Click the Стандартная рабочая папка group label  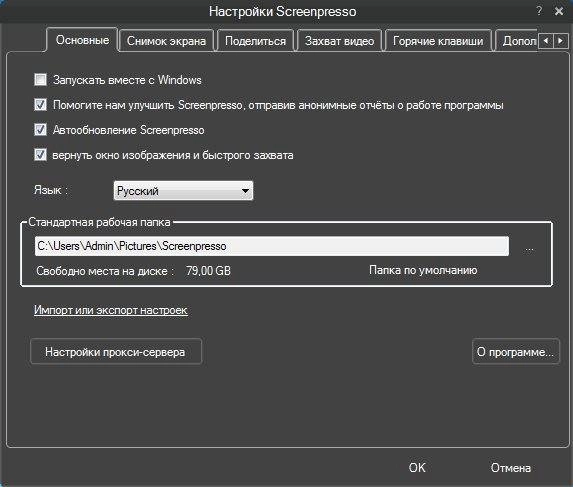tap(99, 222)
